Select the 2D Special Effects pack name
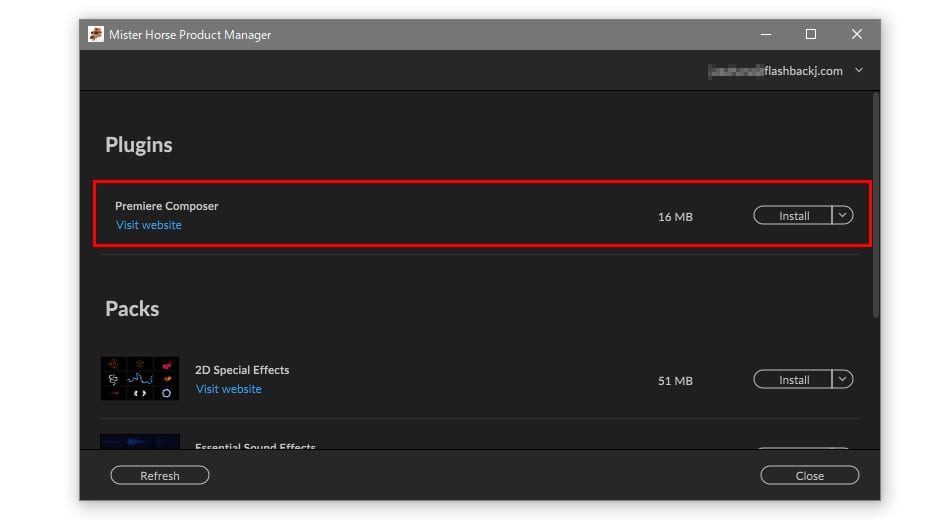Image resolution: width=926 pixels, height=520 pixels. pos(242,370)
